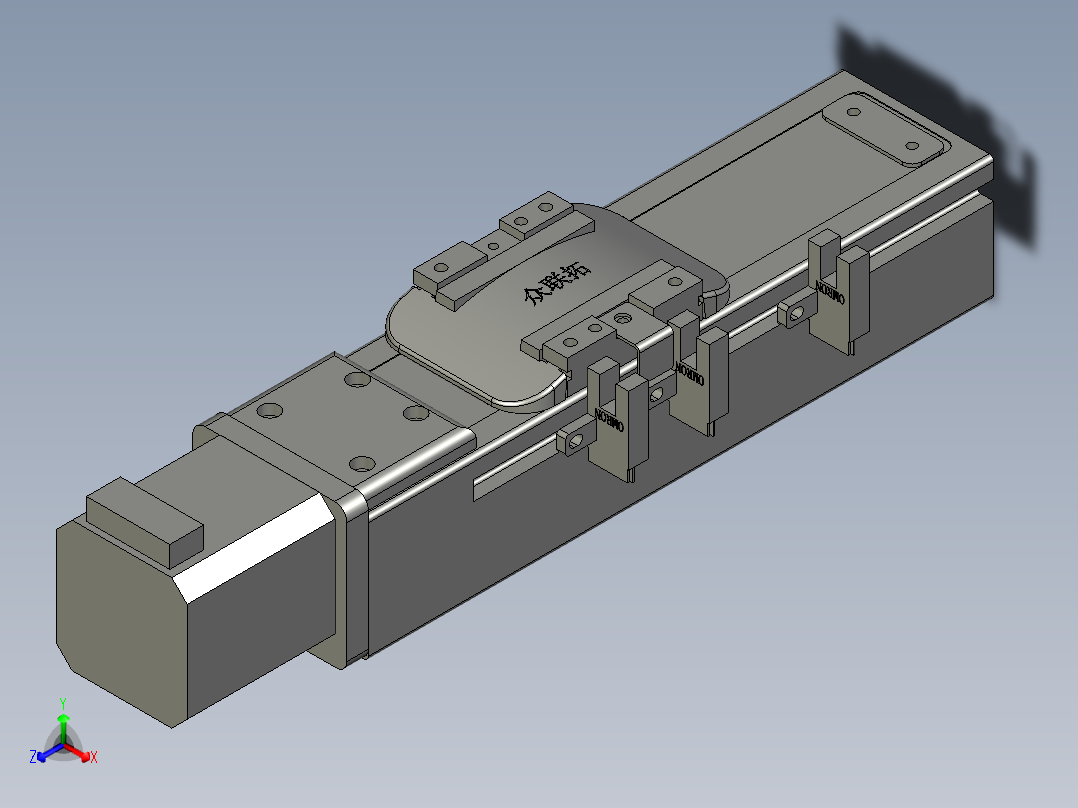1078x808 pixels.
Task: Select the motor's front octagonal end face
Action: tap(122, 622)
